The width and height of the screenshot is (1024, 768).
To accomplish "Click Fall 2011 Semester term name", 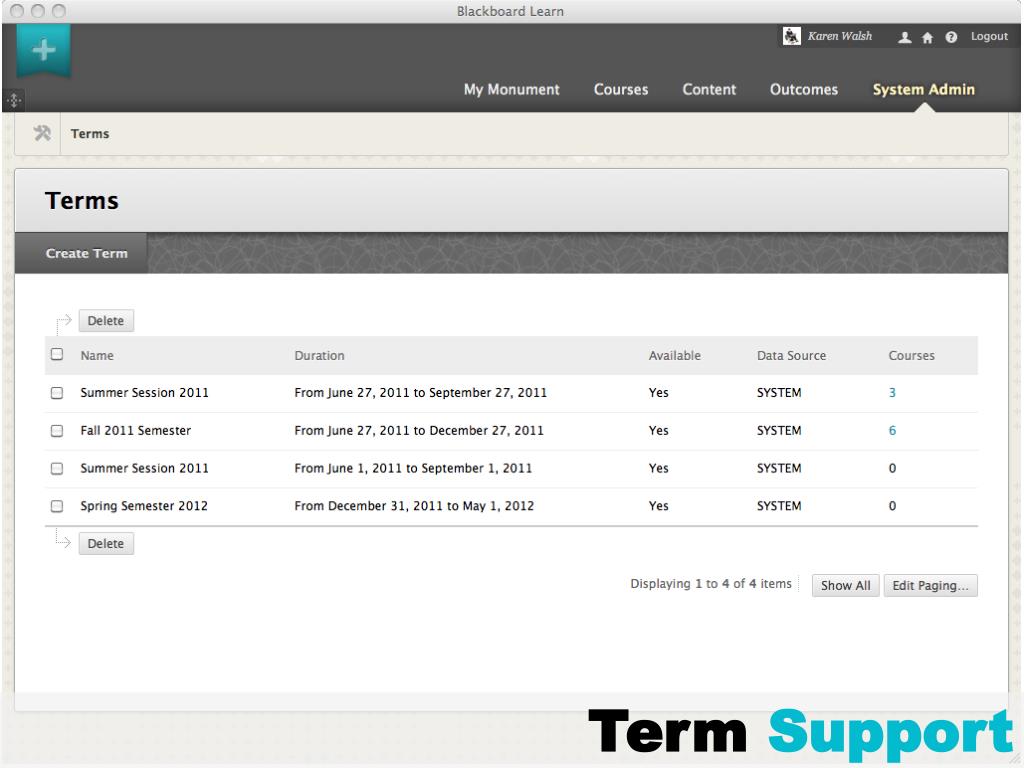I will click(135, 430).
